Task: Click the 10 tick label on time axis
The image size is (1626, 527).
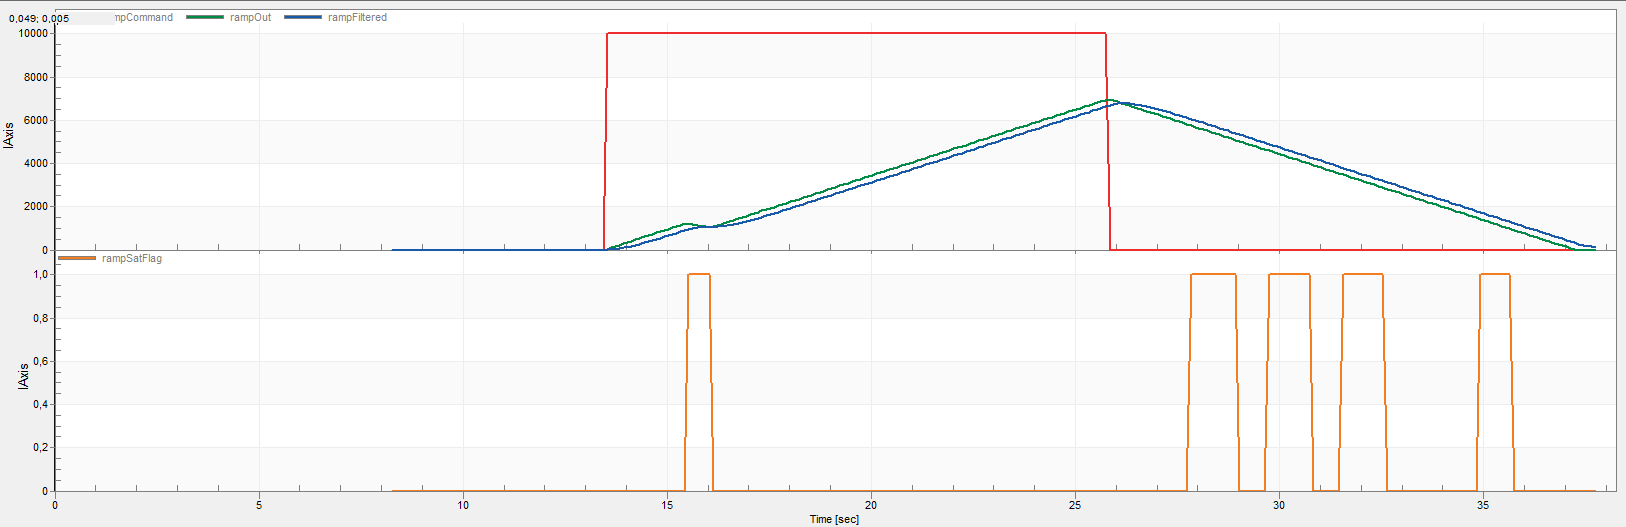Action: (463, 505)
